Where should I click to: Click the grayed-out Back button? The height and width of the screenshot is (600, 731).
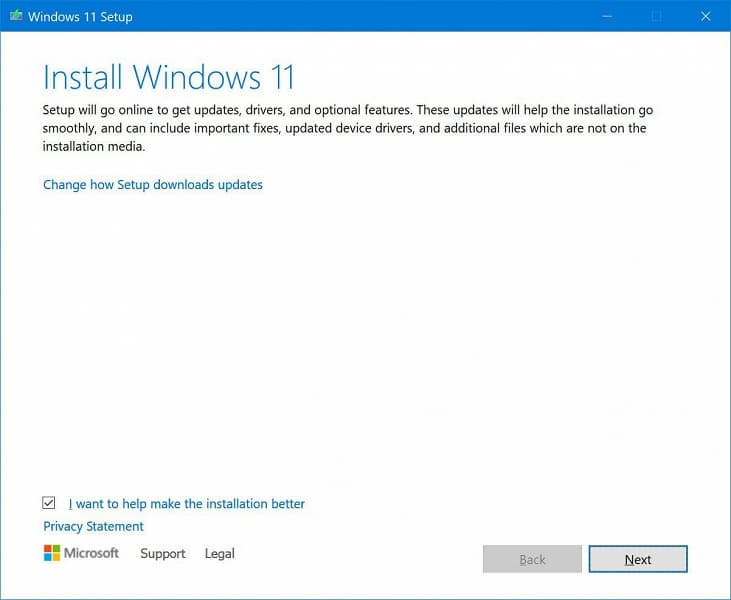[x=532, y=559]
